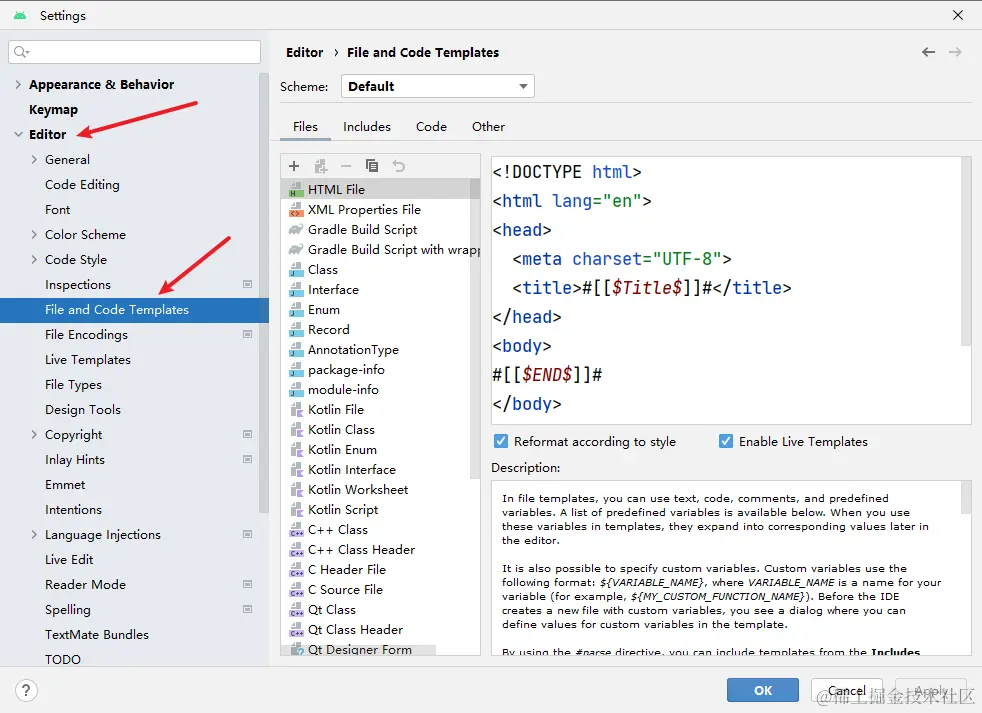Click the Kotlin File template icon
982x713 pixels.
pos(296,410)
